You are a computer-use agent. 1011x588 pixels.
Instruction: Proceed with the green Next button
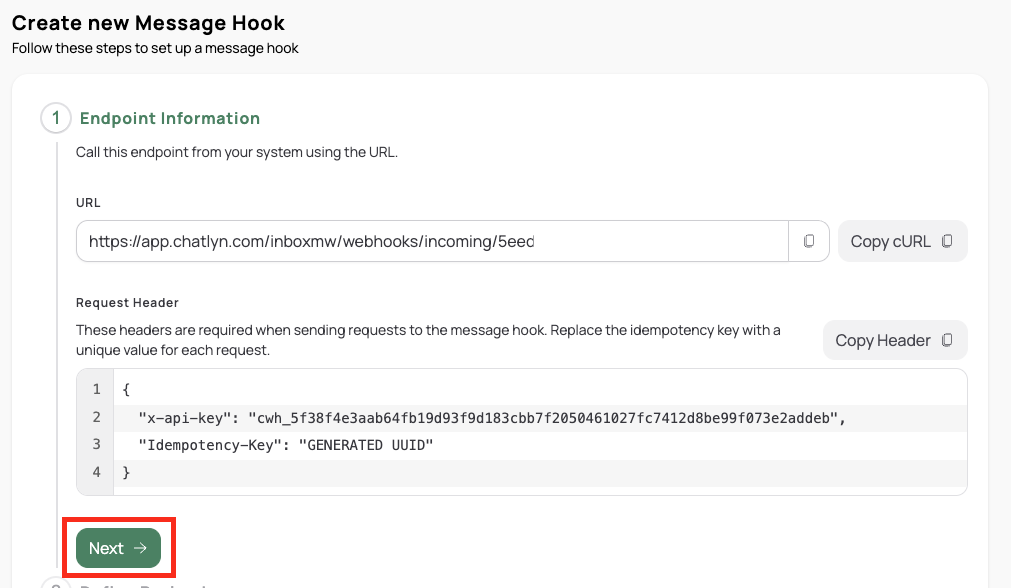(118, 548)
